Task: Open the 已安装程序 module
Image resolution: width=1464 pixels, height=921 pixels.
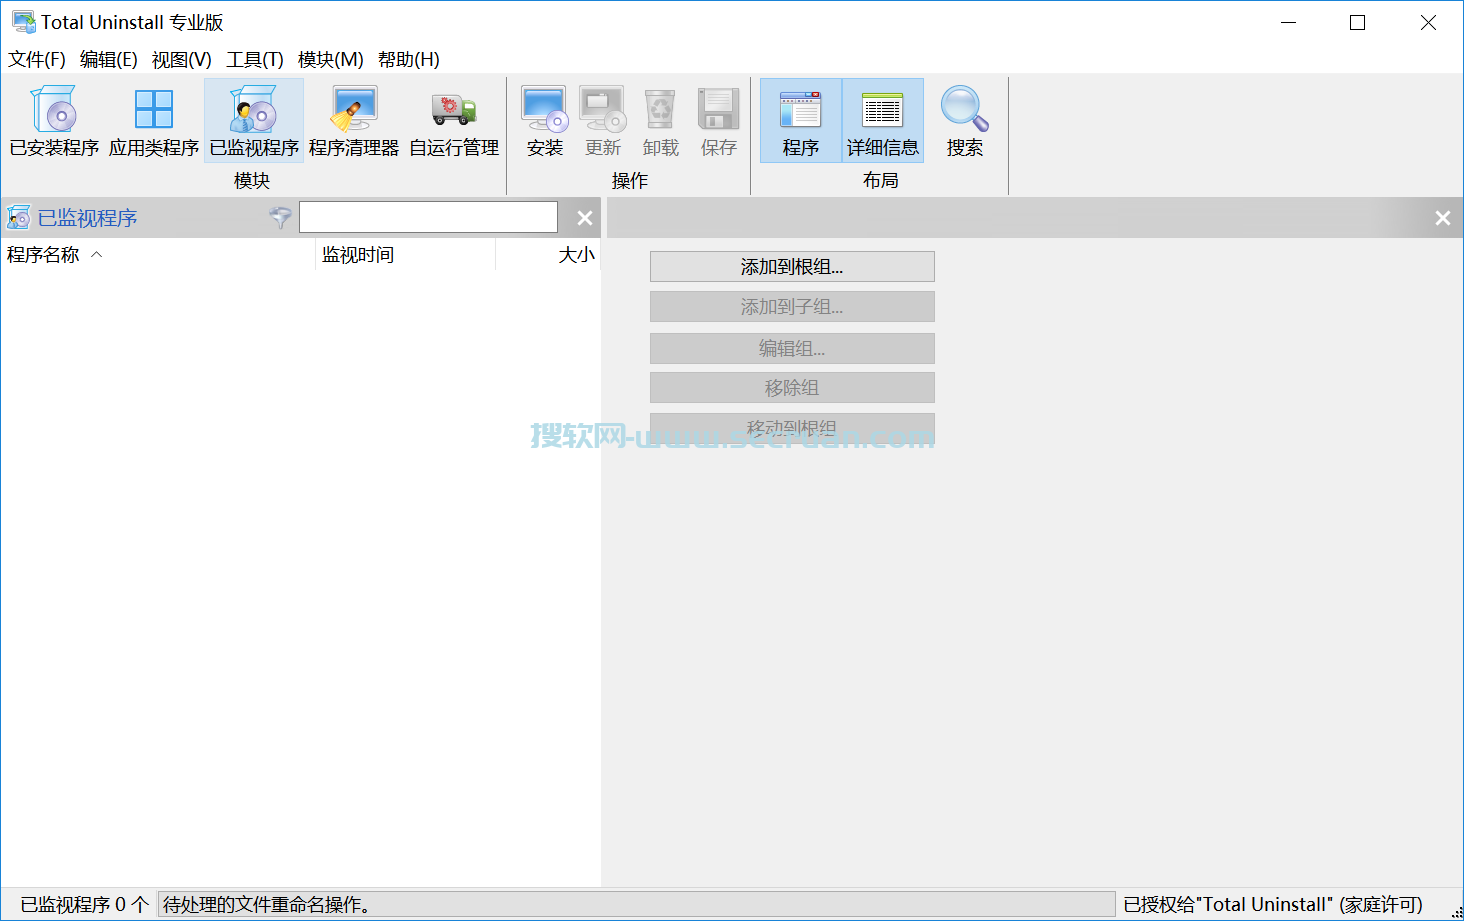Action: (x=54, y=121)
